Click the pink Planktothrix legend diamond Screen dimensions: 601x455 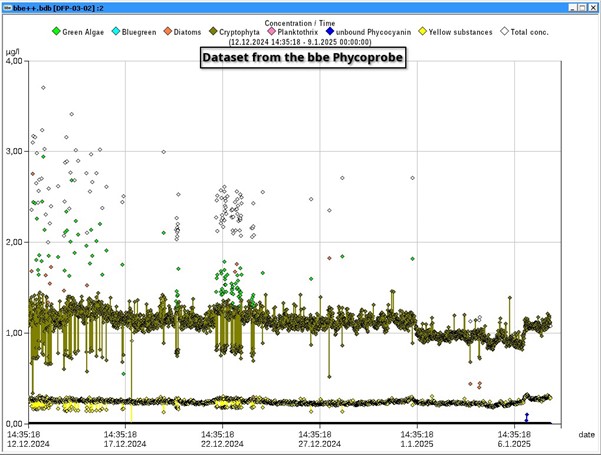[x=271, y=32]
